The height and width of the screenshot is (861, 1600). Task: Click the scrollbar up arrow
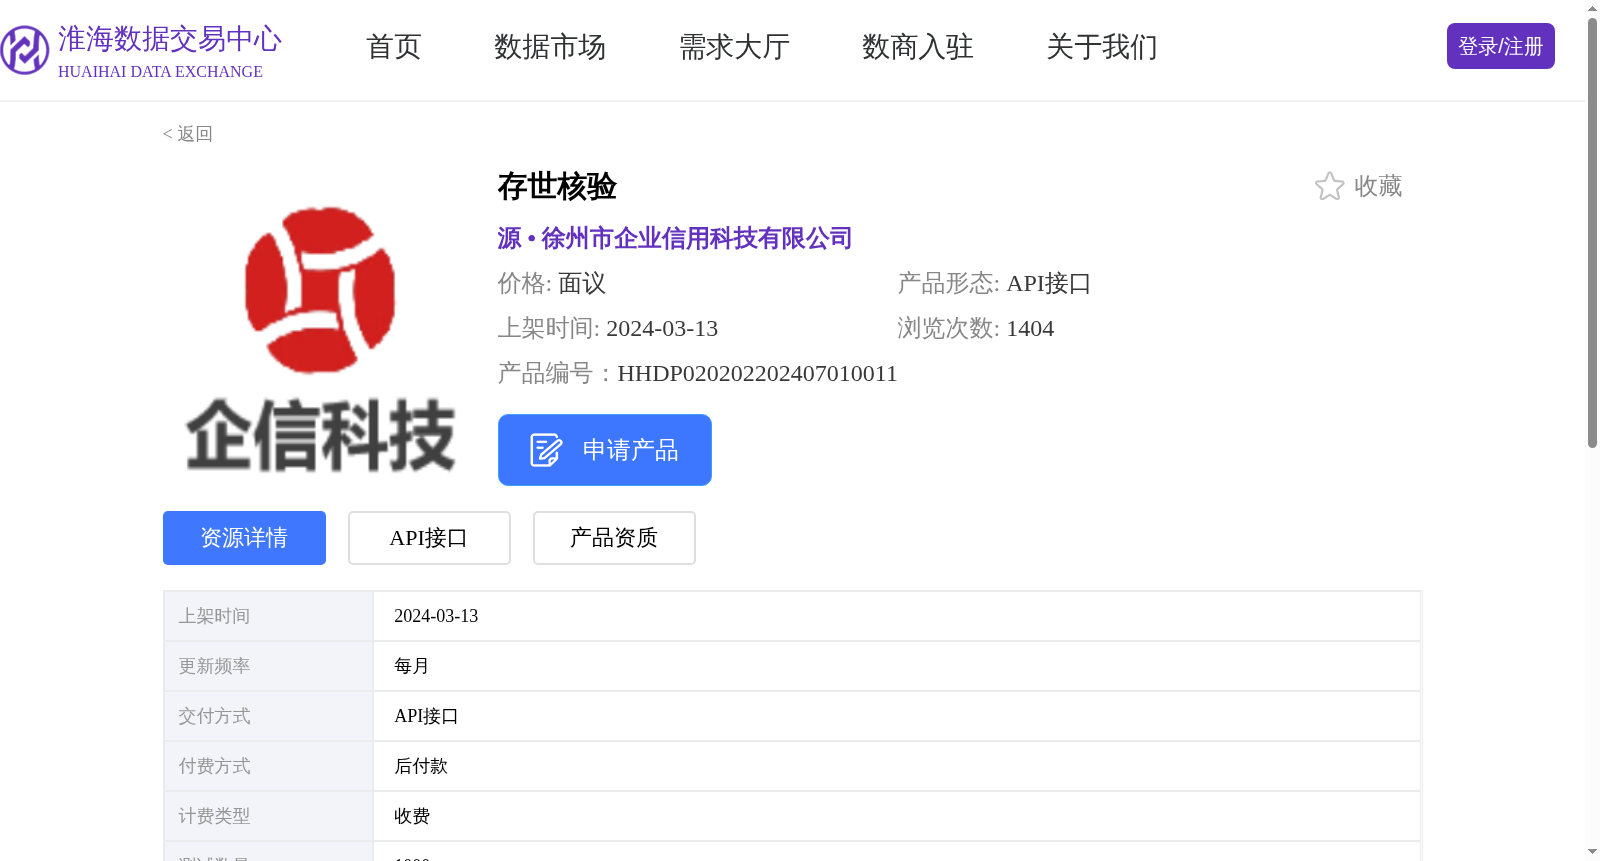[1592, 8]
